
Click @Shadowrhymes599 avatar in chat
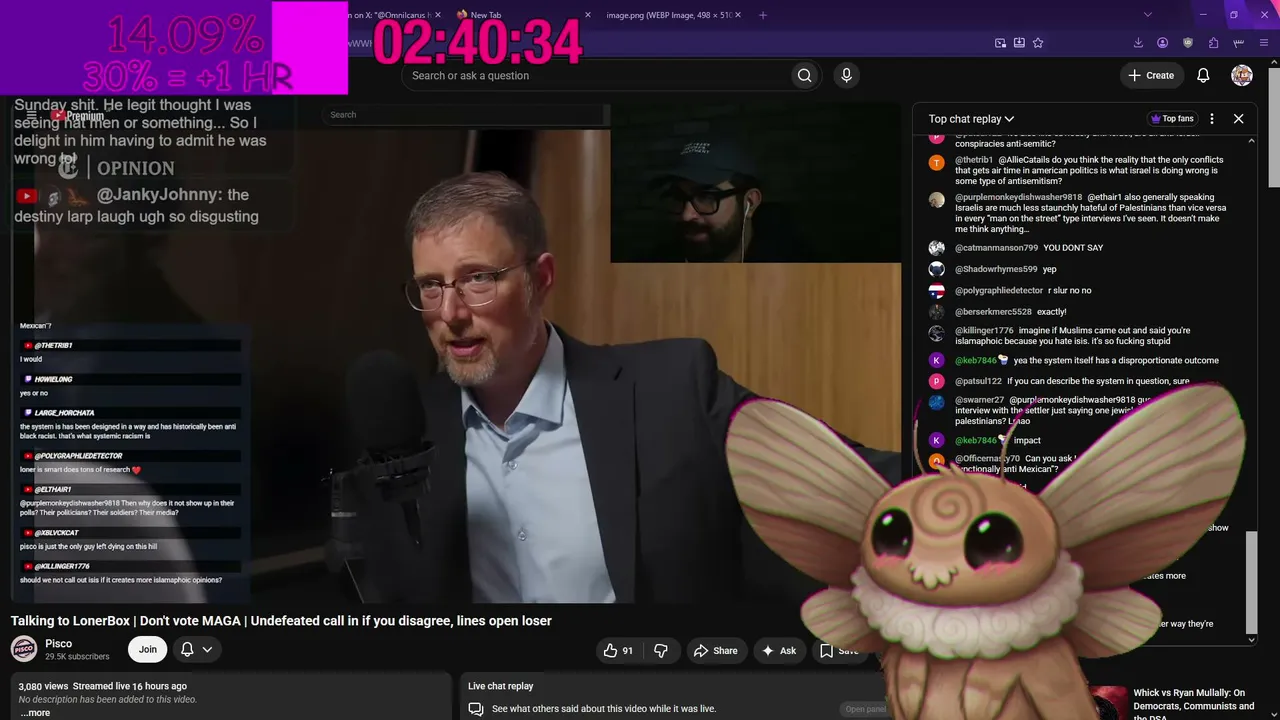tap(936, 269)
